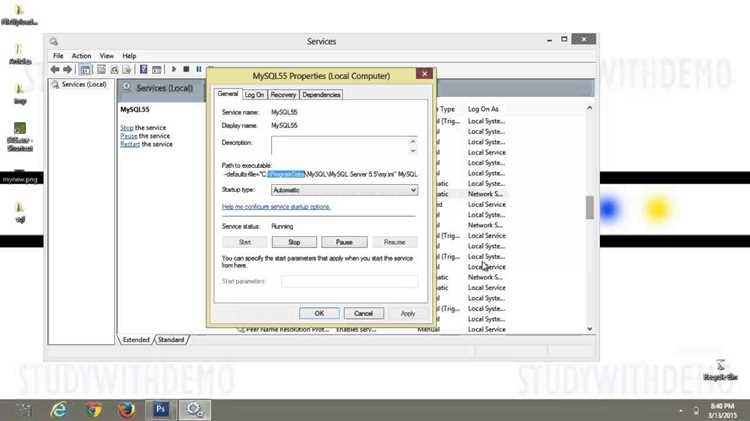Open Internet Explorer from the taskbar

(x=59, y=410)
